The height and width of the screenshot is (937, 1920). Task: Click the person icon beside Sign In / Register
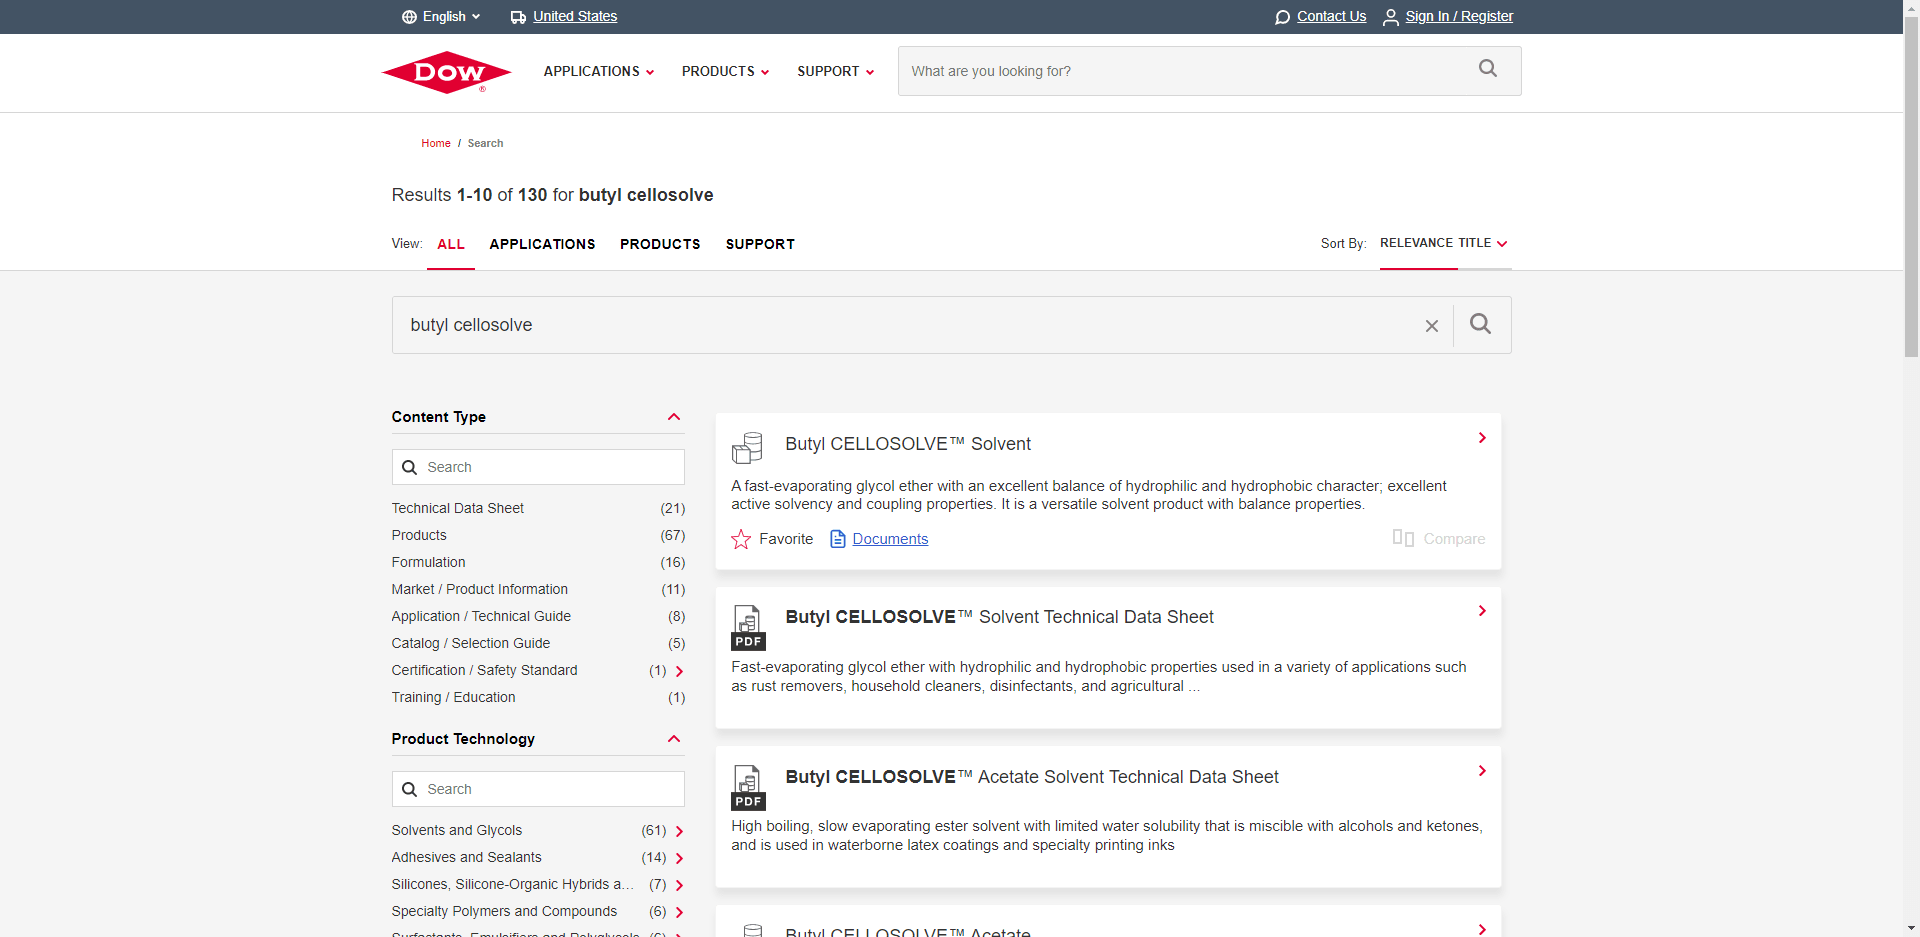click(x=1390, y=17)
